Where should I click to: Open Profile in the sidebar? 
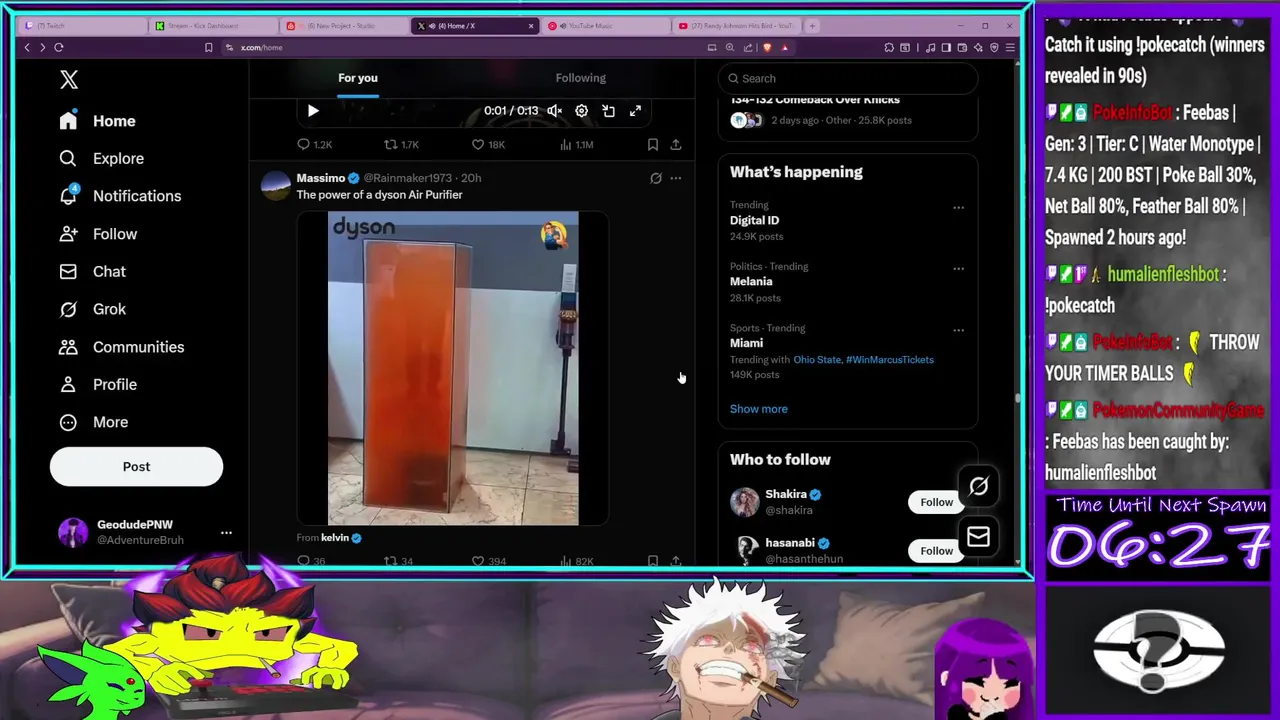pos(98,384)
